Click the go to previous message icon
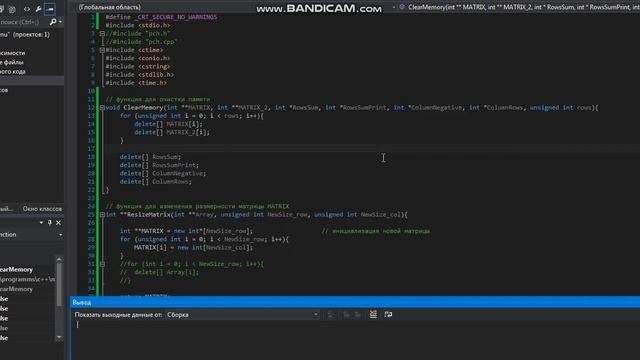The width and height of the screenshot is (640, 360). coord(346,314)
